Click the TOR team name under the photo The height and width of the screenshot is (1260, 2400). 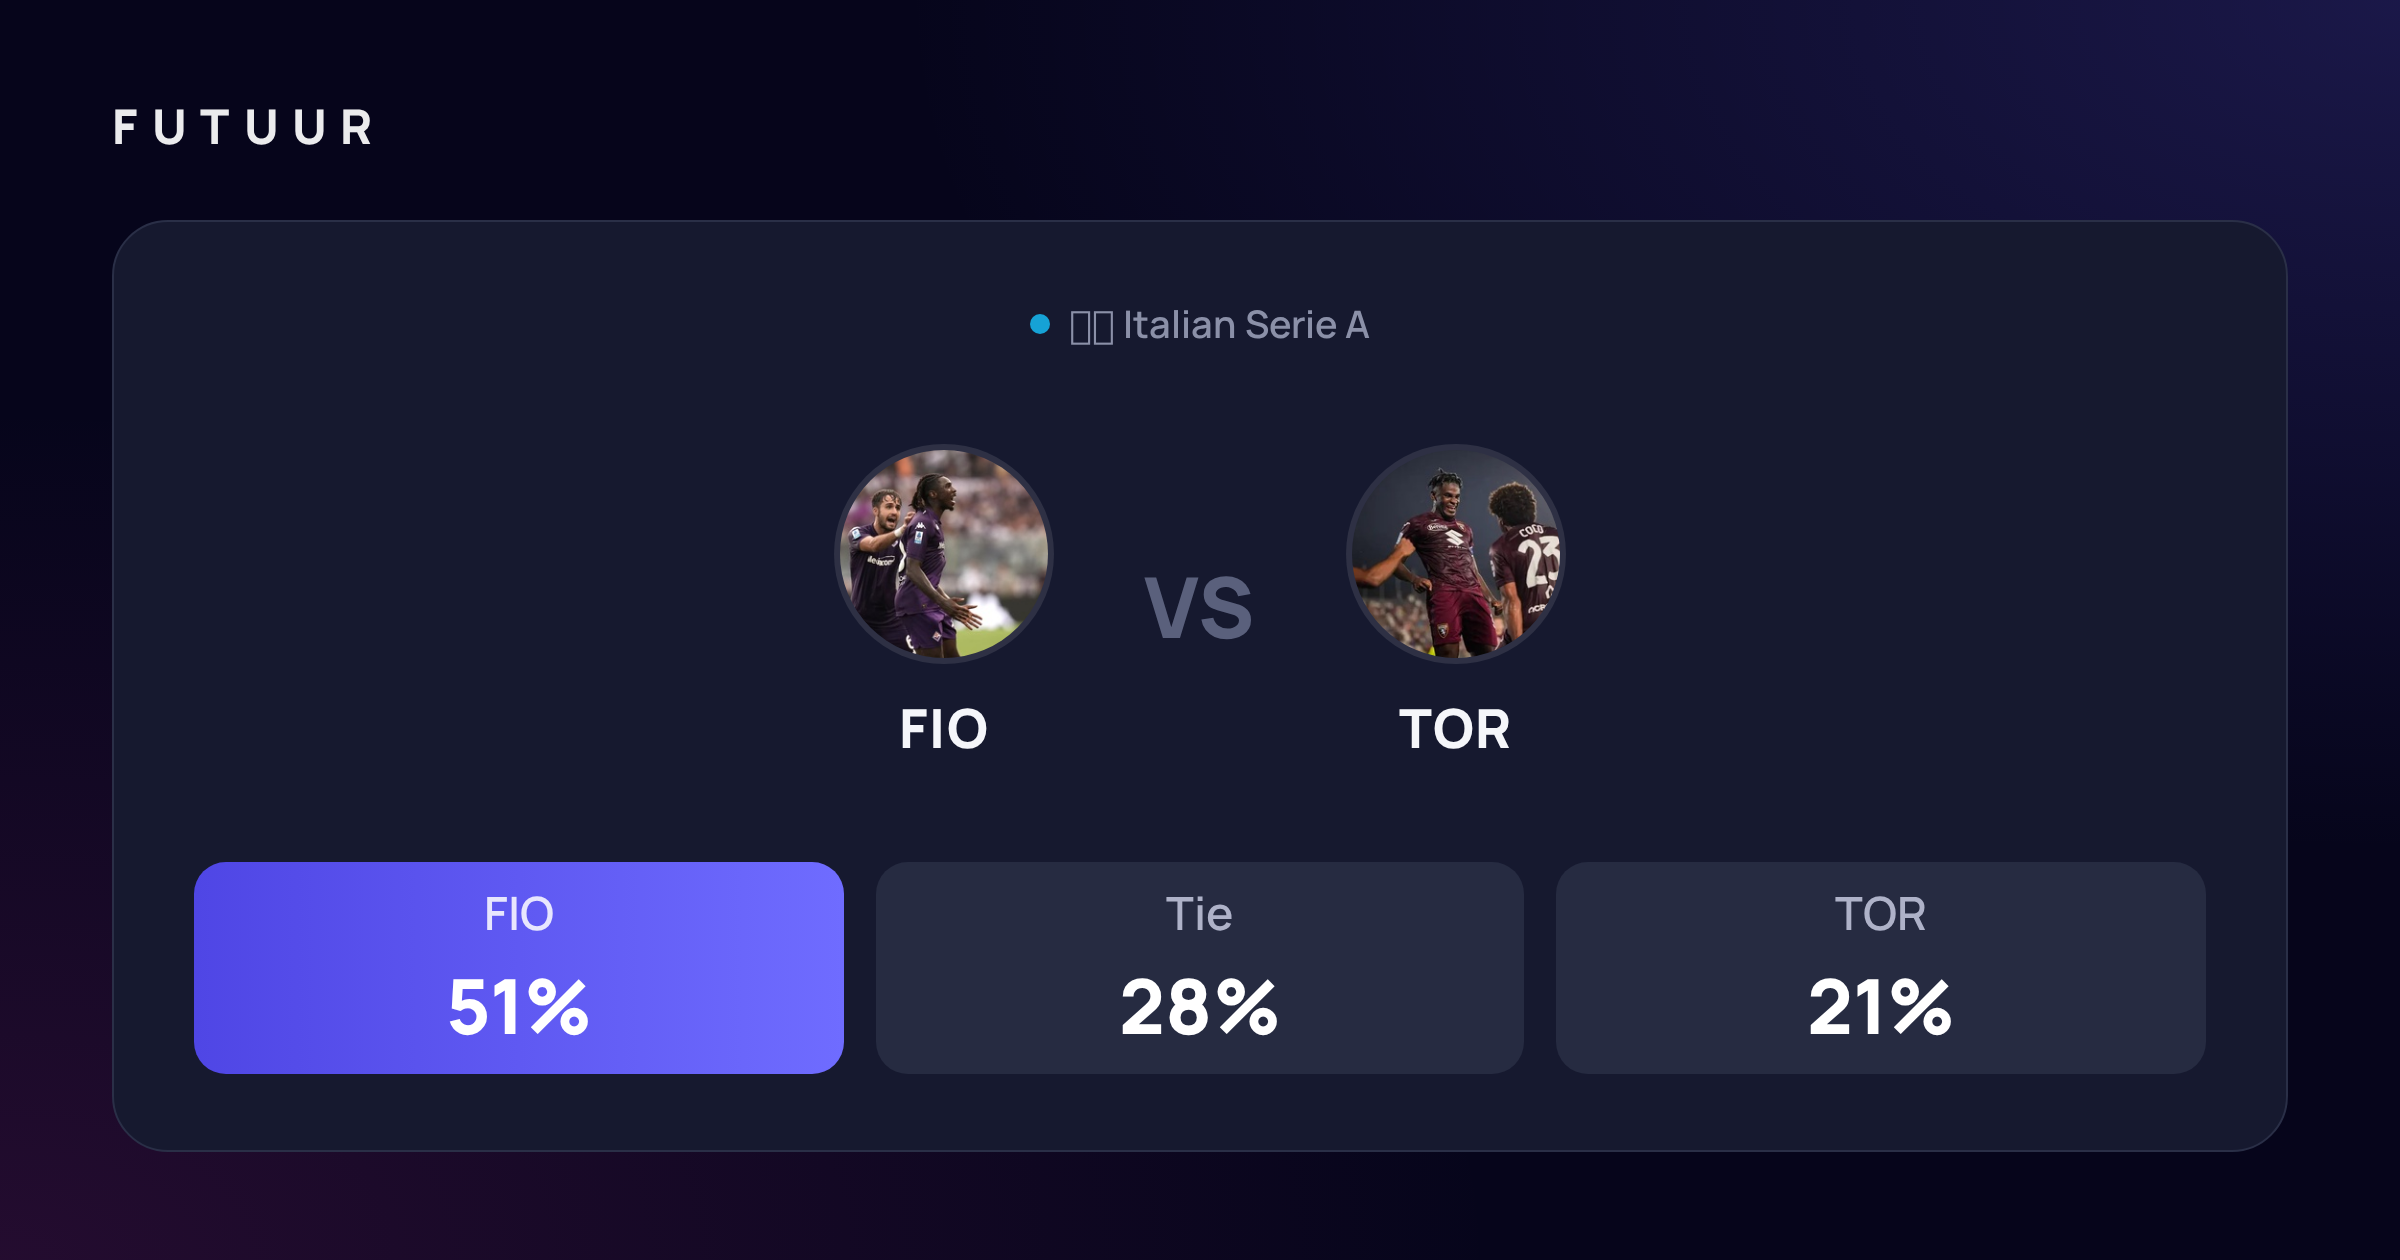(x=1454, y=729)
